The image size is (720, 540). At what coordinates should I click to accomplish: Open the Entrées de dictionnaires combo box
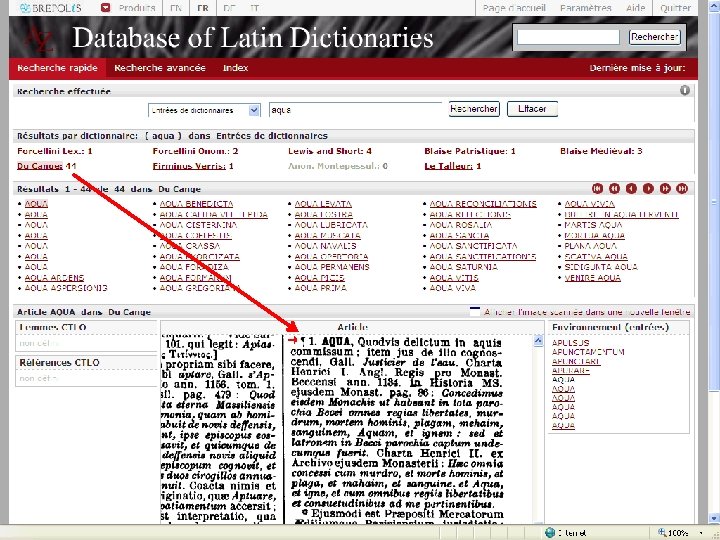click(x=204, y=110)
